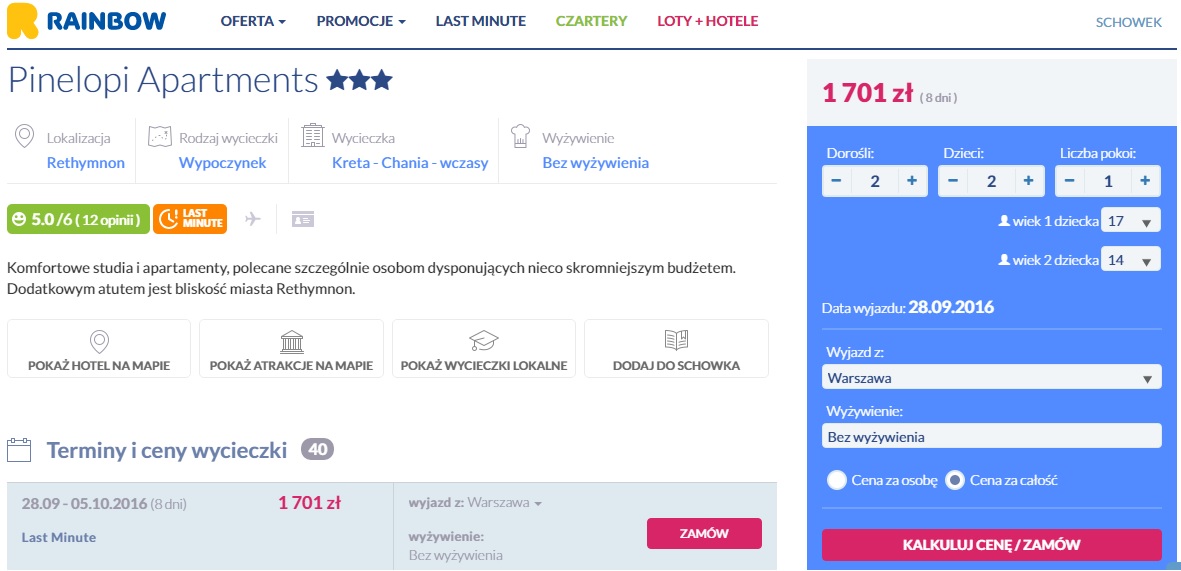Click the Rainbow logo icon
This screenshot has height=571, width=1181.
[x=22, y=21]
